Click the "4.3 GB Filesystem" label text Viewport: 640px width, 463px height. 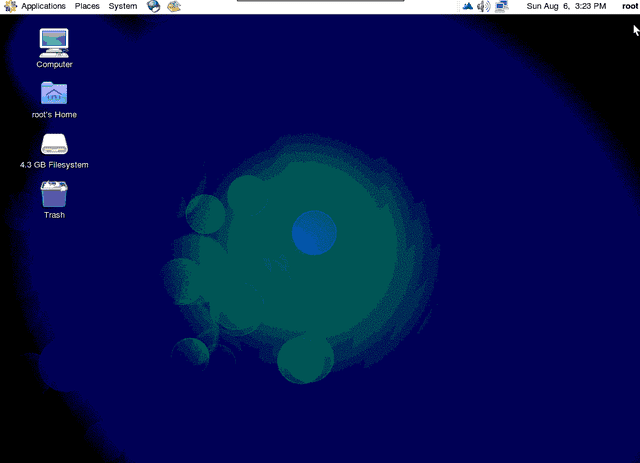tap(54, 165)
